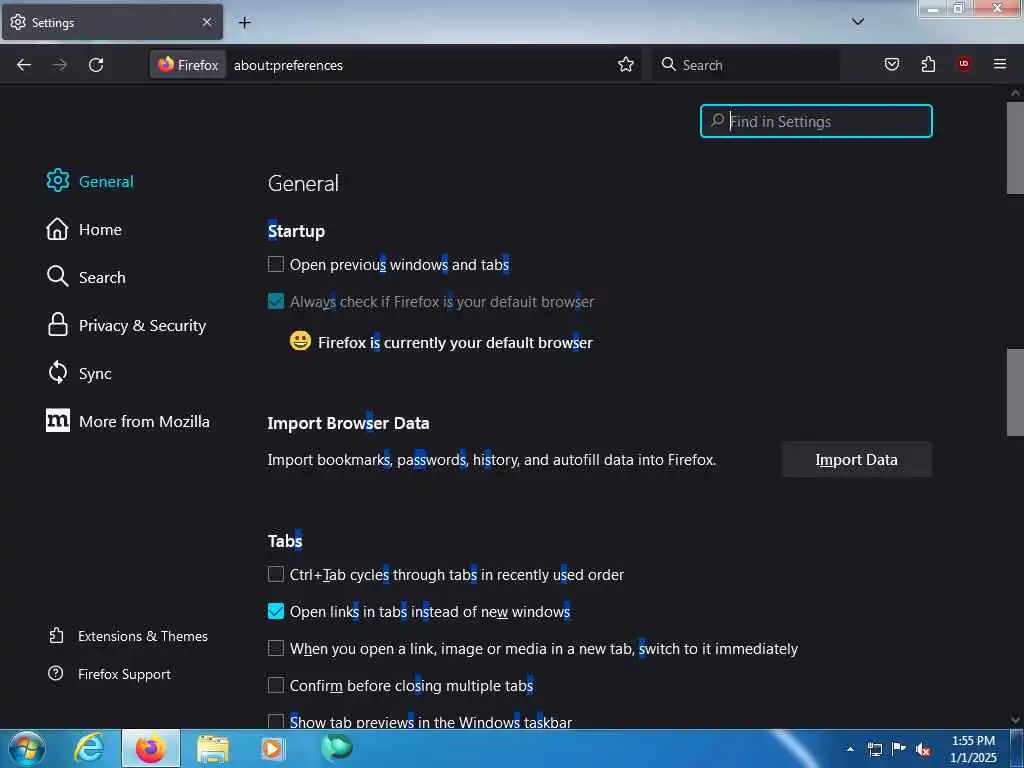Click the padlock icon beside Privacy & Security

click(x=57, y=324)
